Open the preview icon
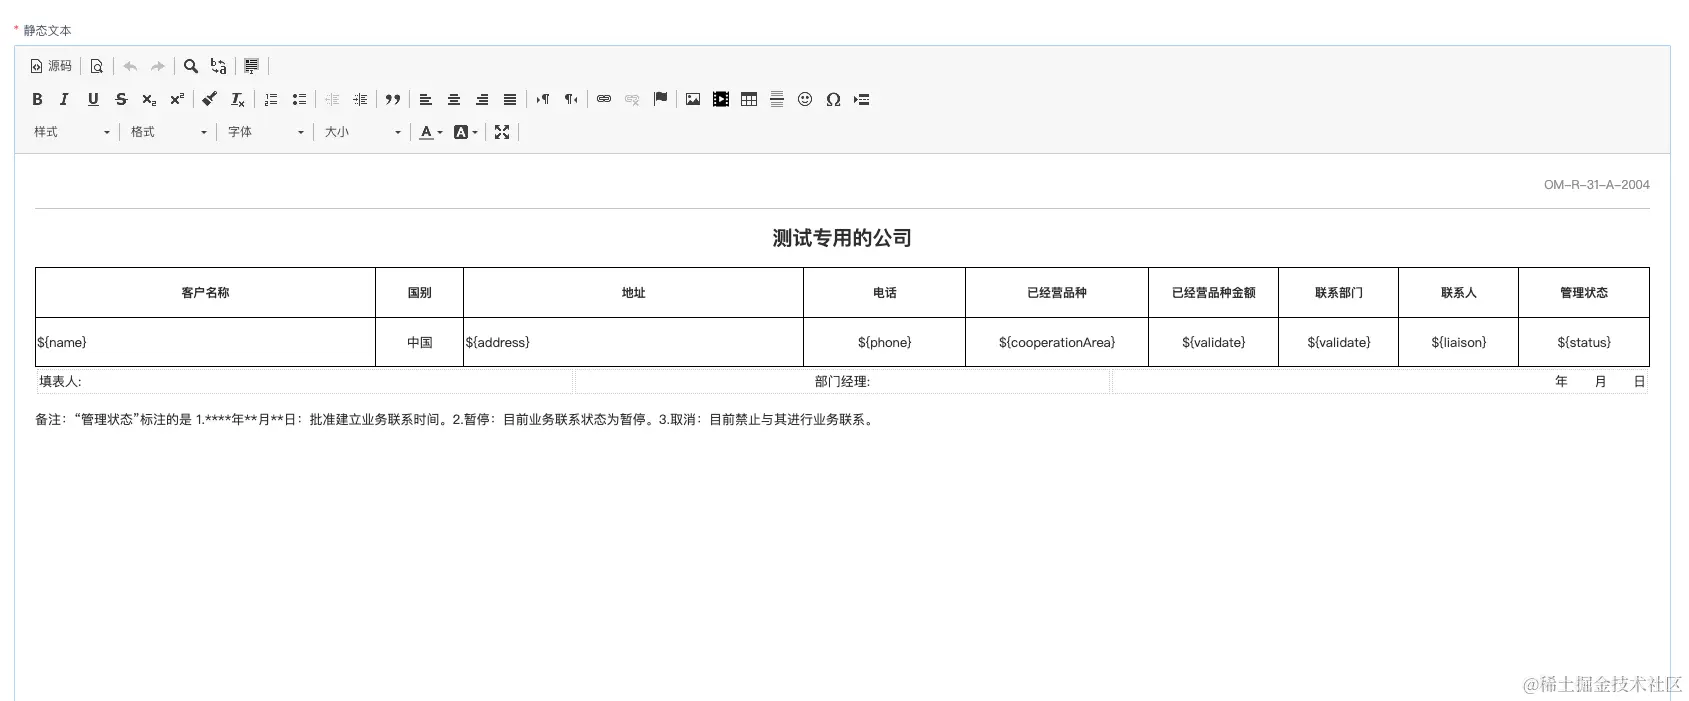This screenshot has width=1689, height=701. pyautogui.click(x=97, y=66)
